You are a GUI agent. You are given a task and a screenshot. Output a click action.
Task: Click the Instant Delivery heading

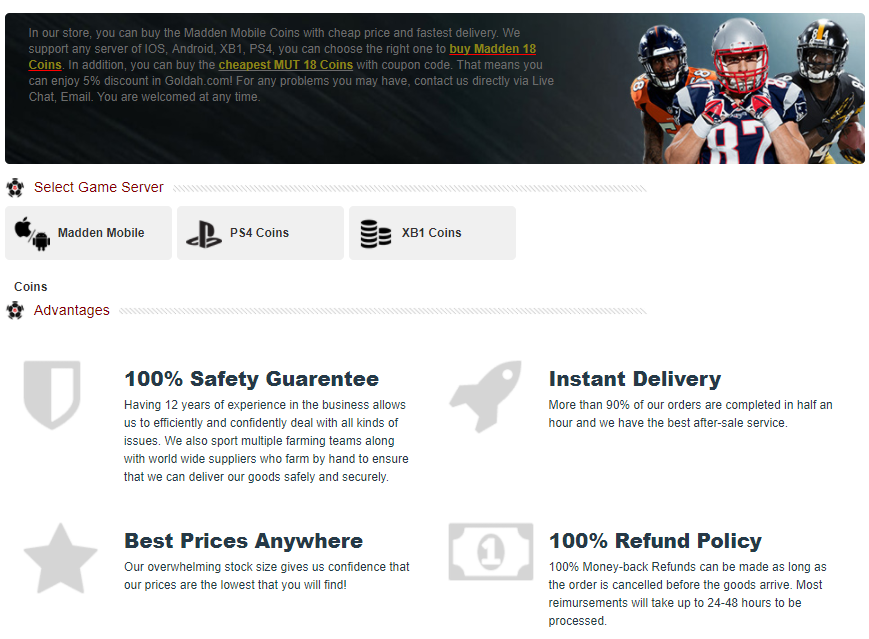635,379
